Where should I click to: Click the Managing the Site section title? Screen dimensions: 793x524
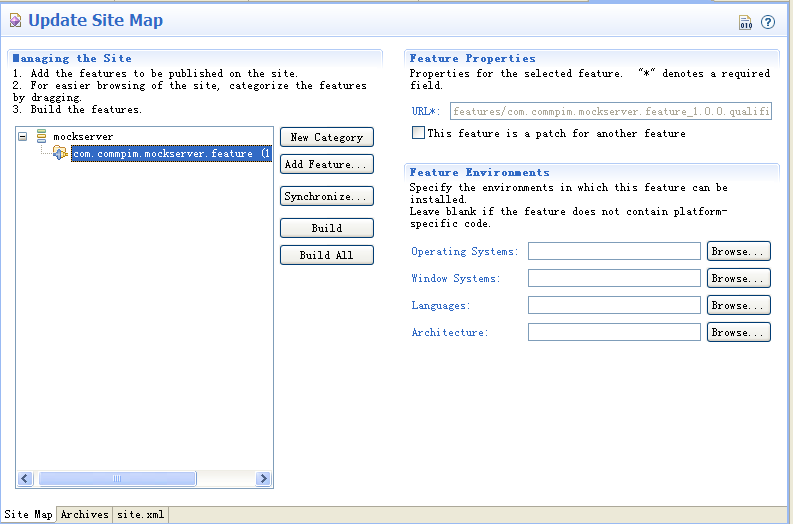pos(72,58)
